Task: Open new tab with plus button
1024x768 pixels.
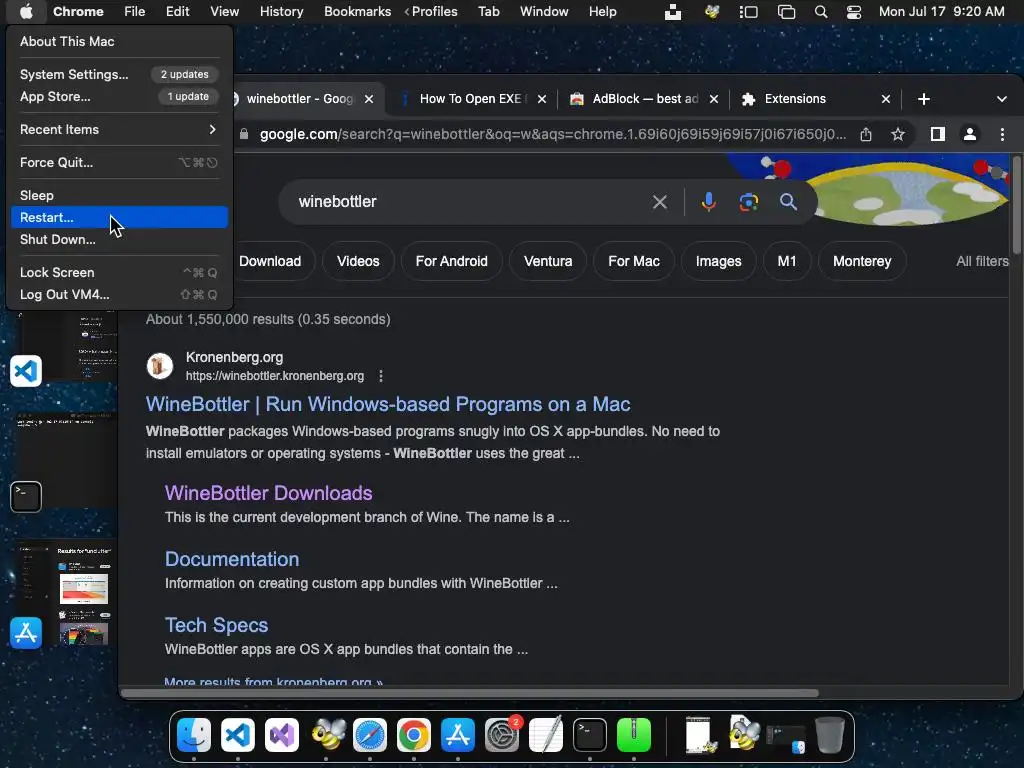Action: (923, 99)
